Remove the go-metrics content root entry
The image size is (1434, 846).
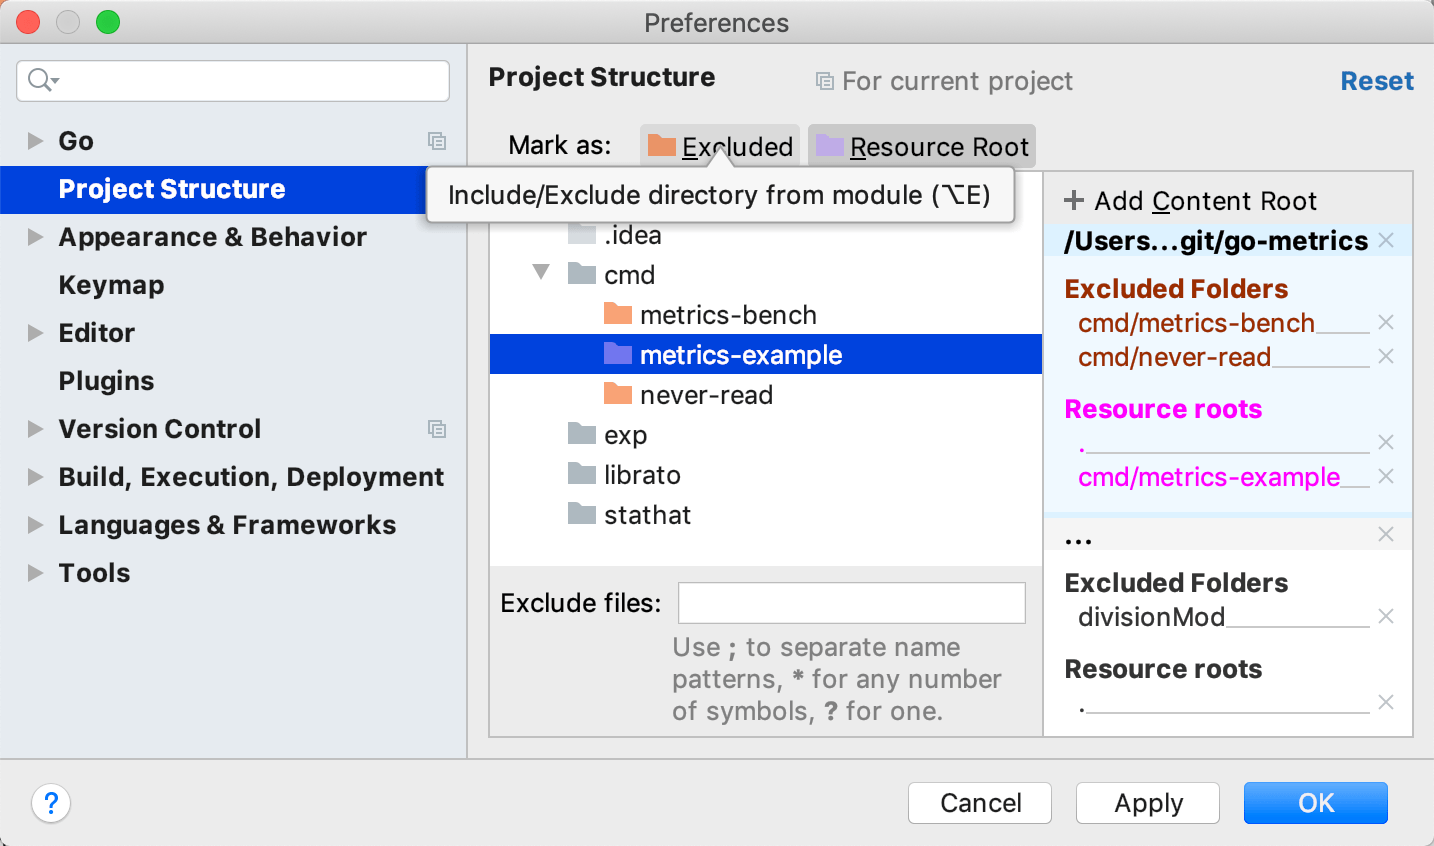[x=1386, y=240]
